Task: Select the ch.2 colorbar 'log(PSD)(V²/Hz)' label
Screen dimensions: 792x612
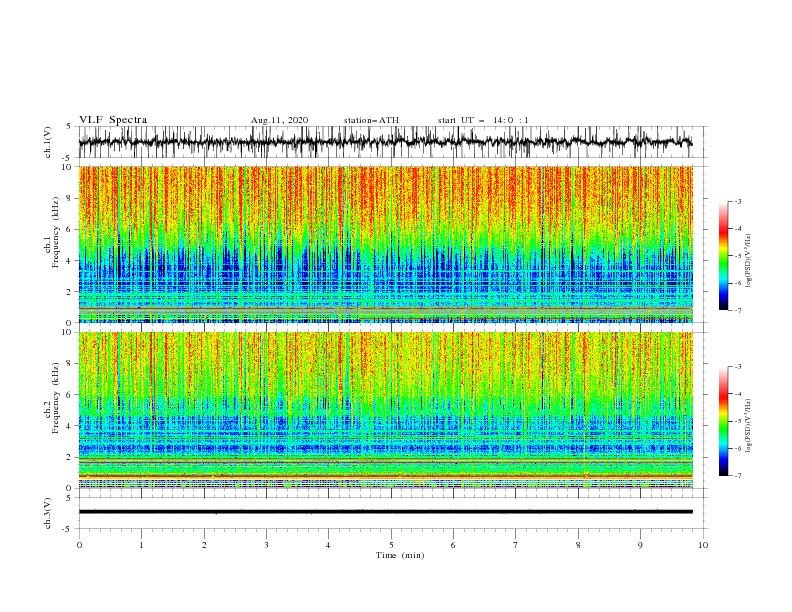Action: coord(748,425)
